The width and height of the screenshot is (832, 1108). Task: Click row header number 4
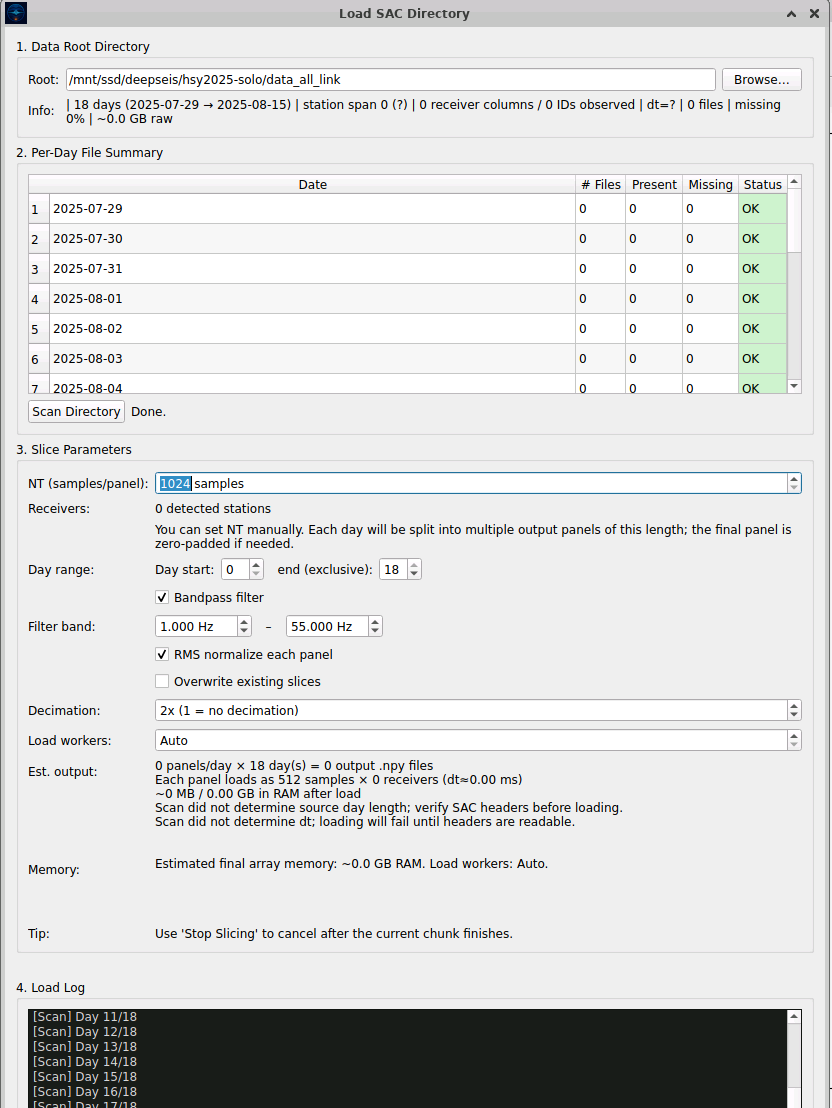[x=39, y=299]
